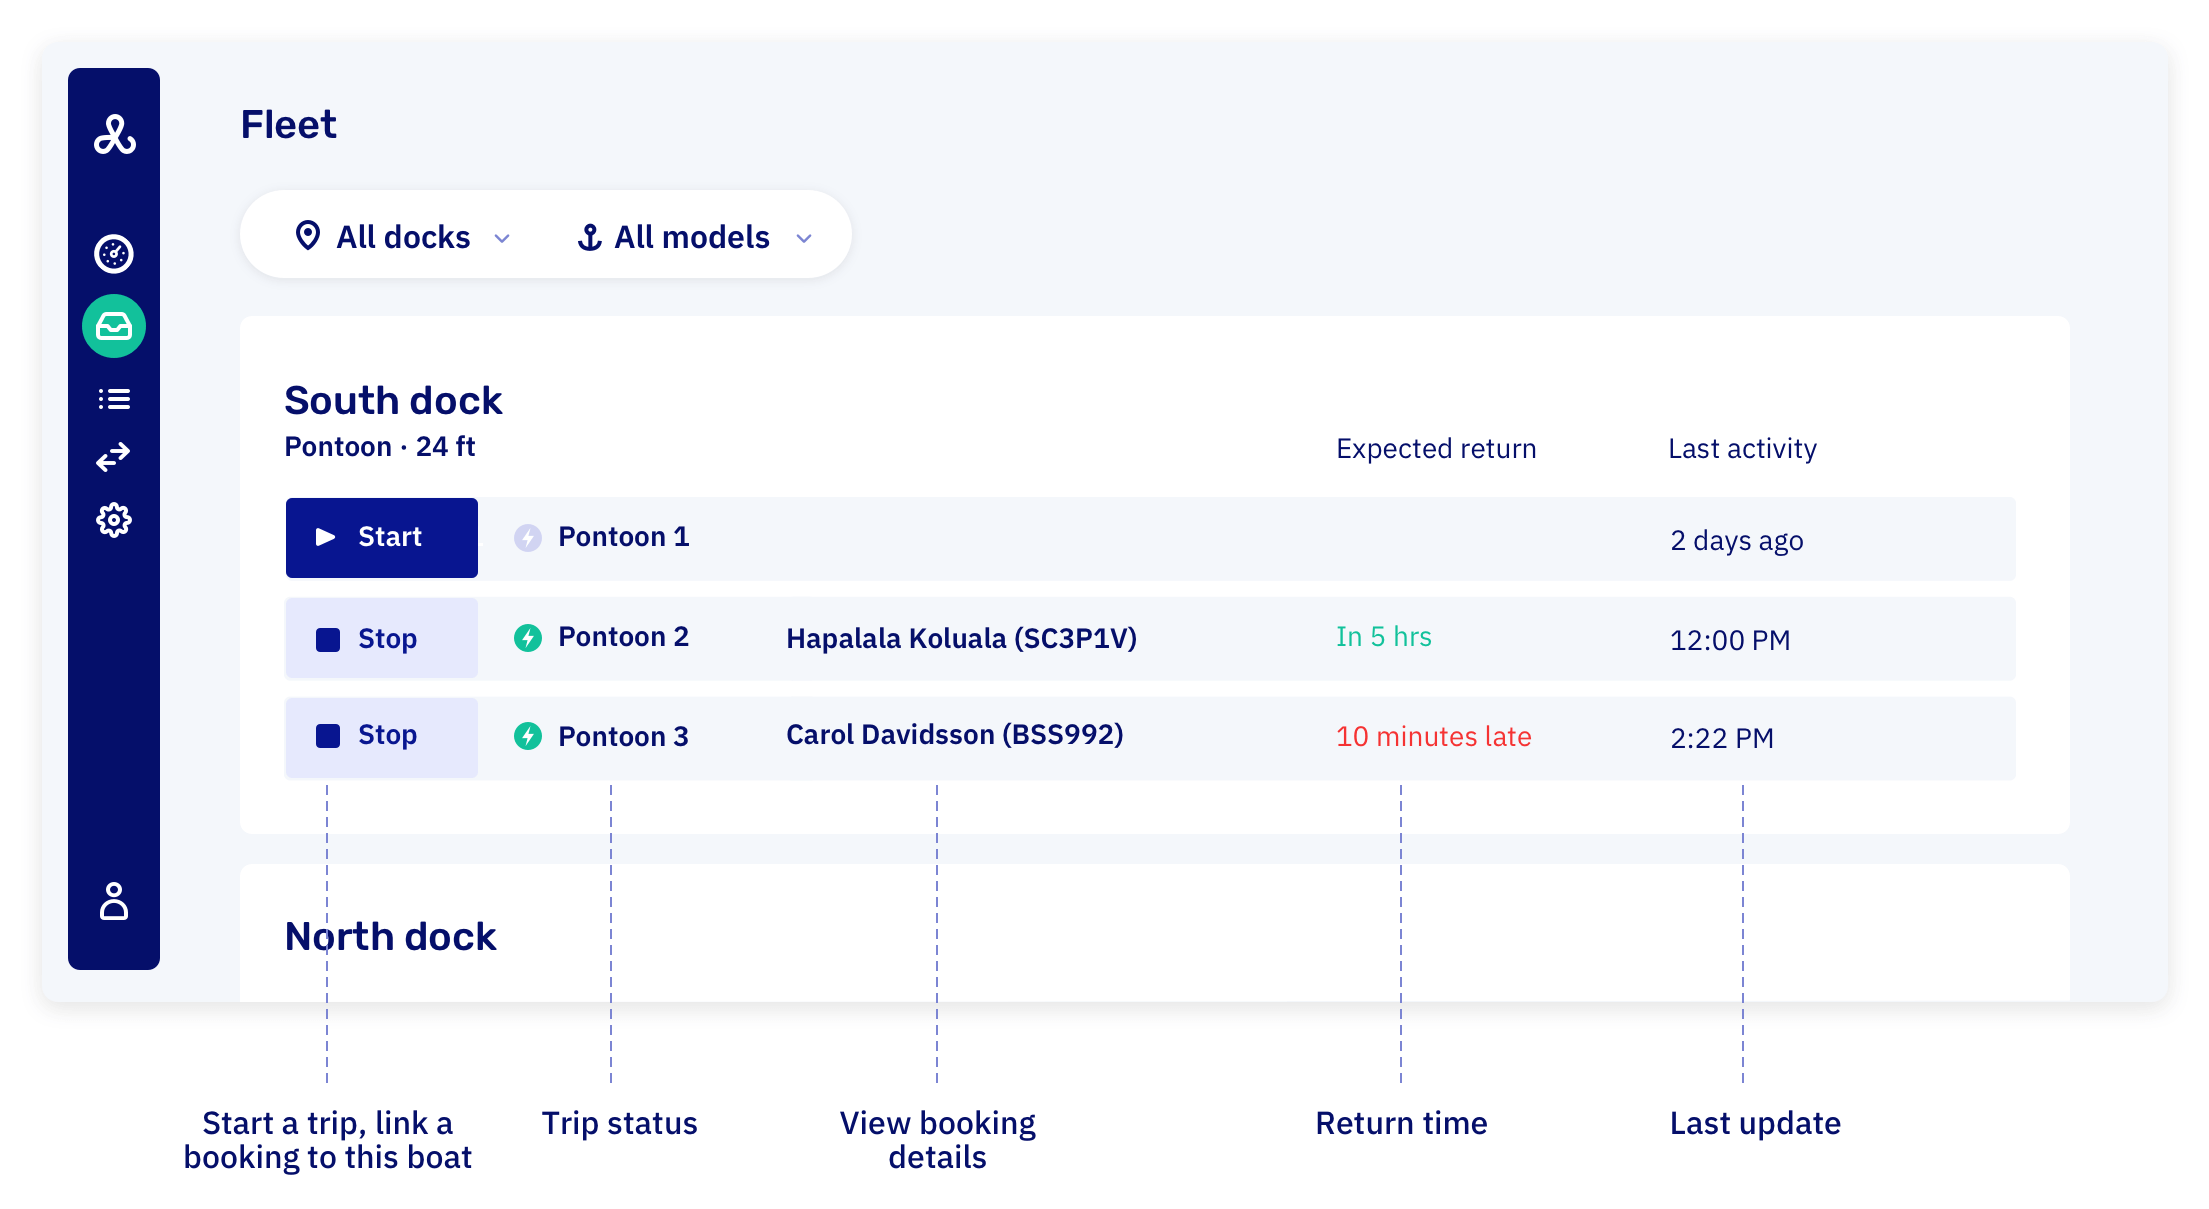This screenshot has height=1209, width=2209.
Task: Open the North dock section
Action: coord(391,936)
